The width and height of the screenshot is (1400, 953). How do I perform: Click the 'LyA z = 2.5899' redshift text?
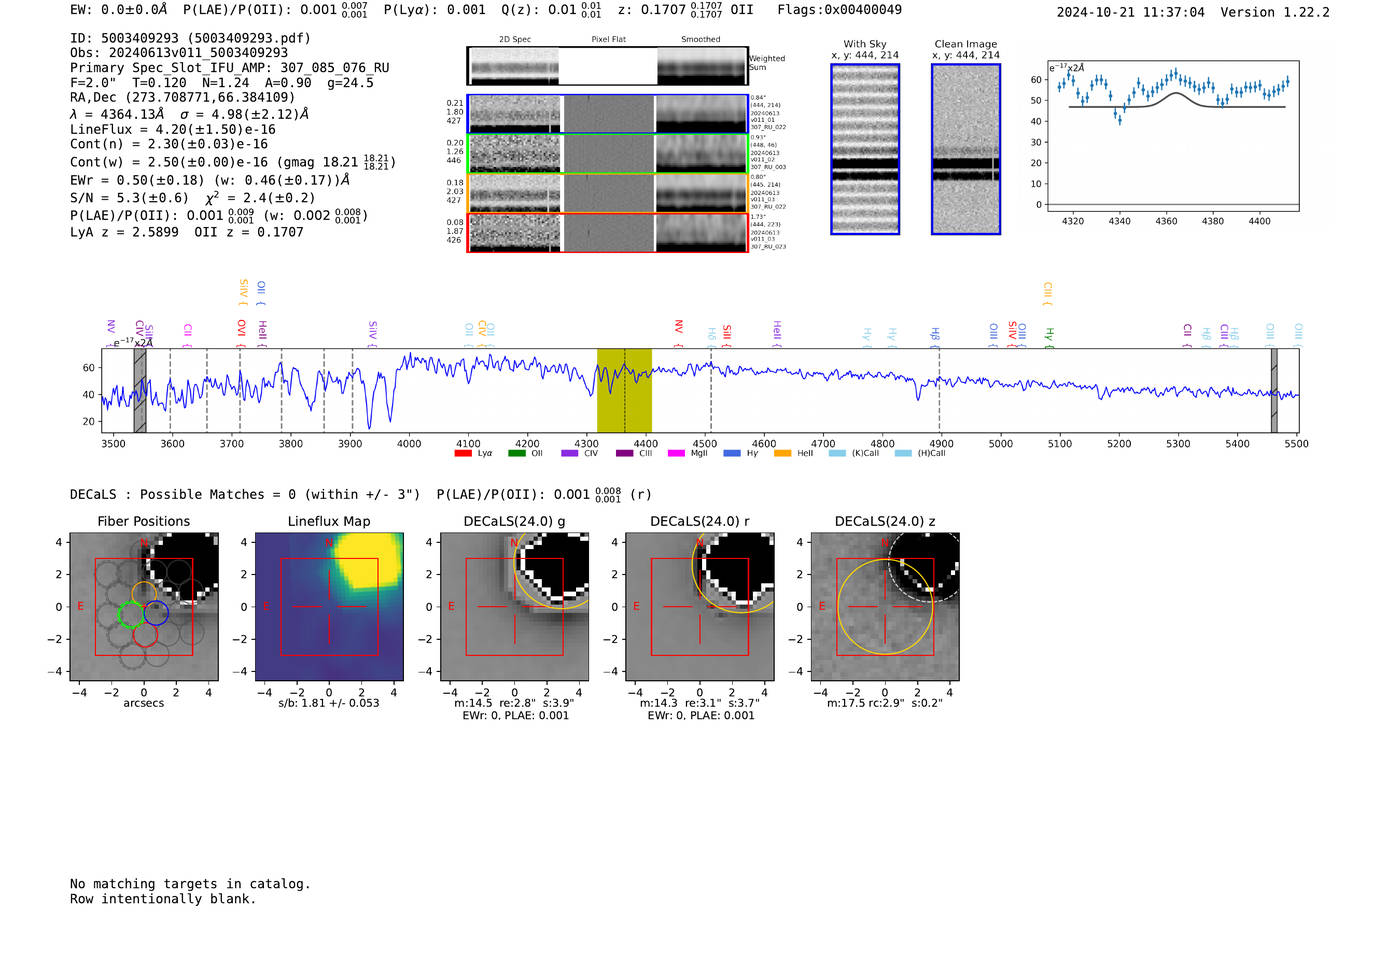coord(124,232)
